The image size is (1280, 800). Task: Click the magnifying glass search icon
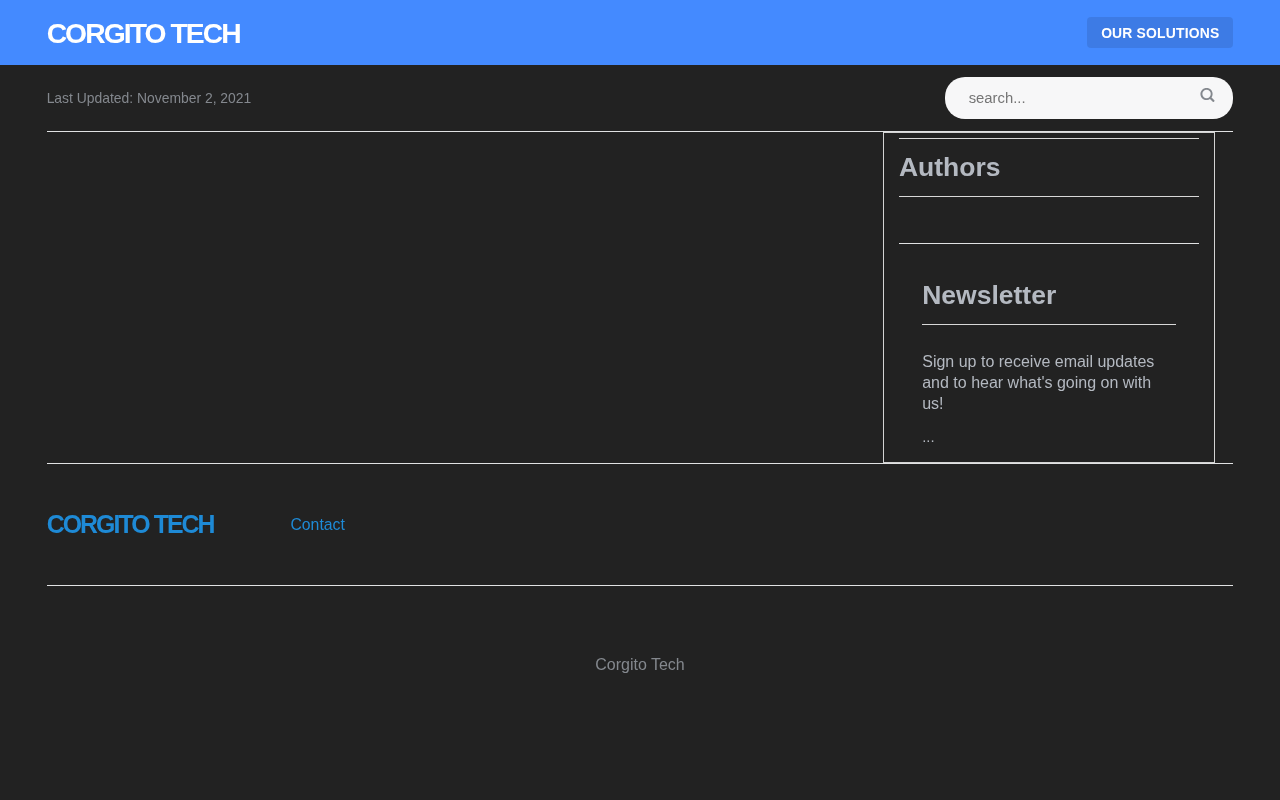tap(1207, 96)
